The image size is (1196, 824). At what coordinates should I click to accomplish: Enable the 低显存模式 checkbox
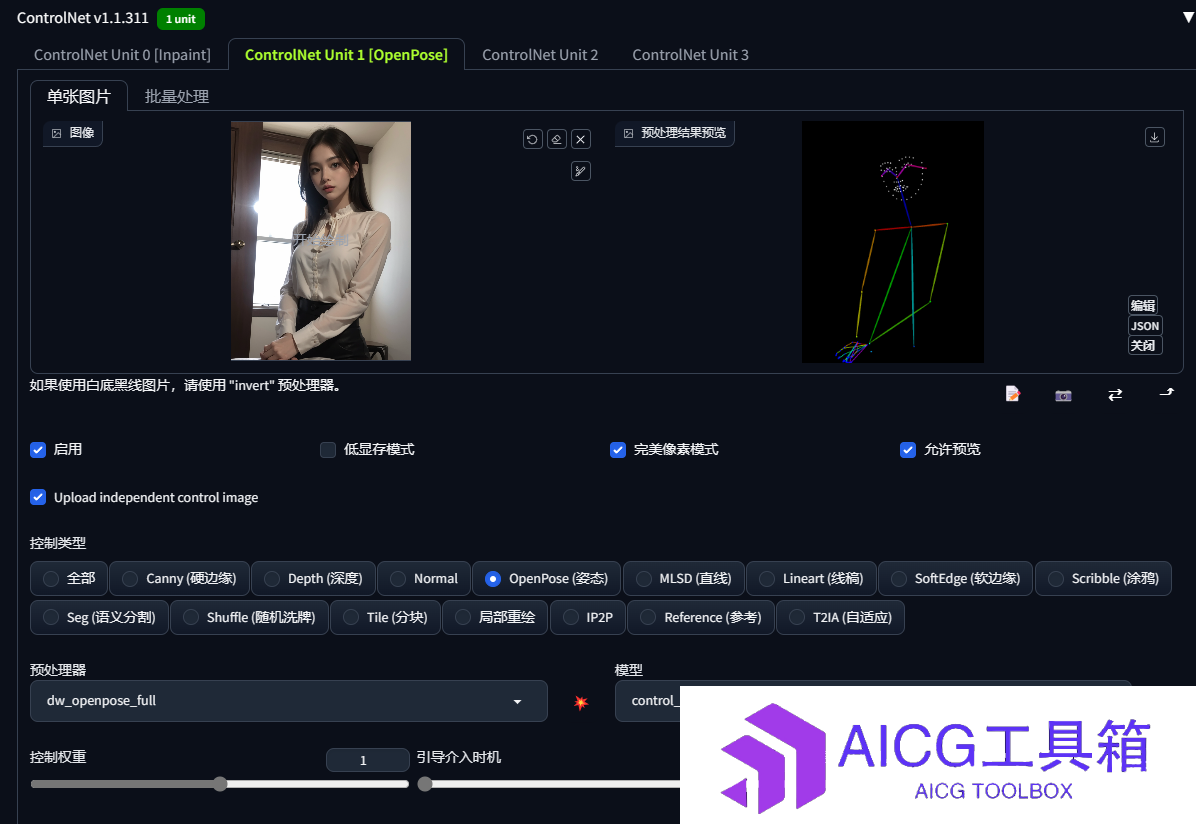pos(328,450)
